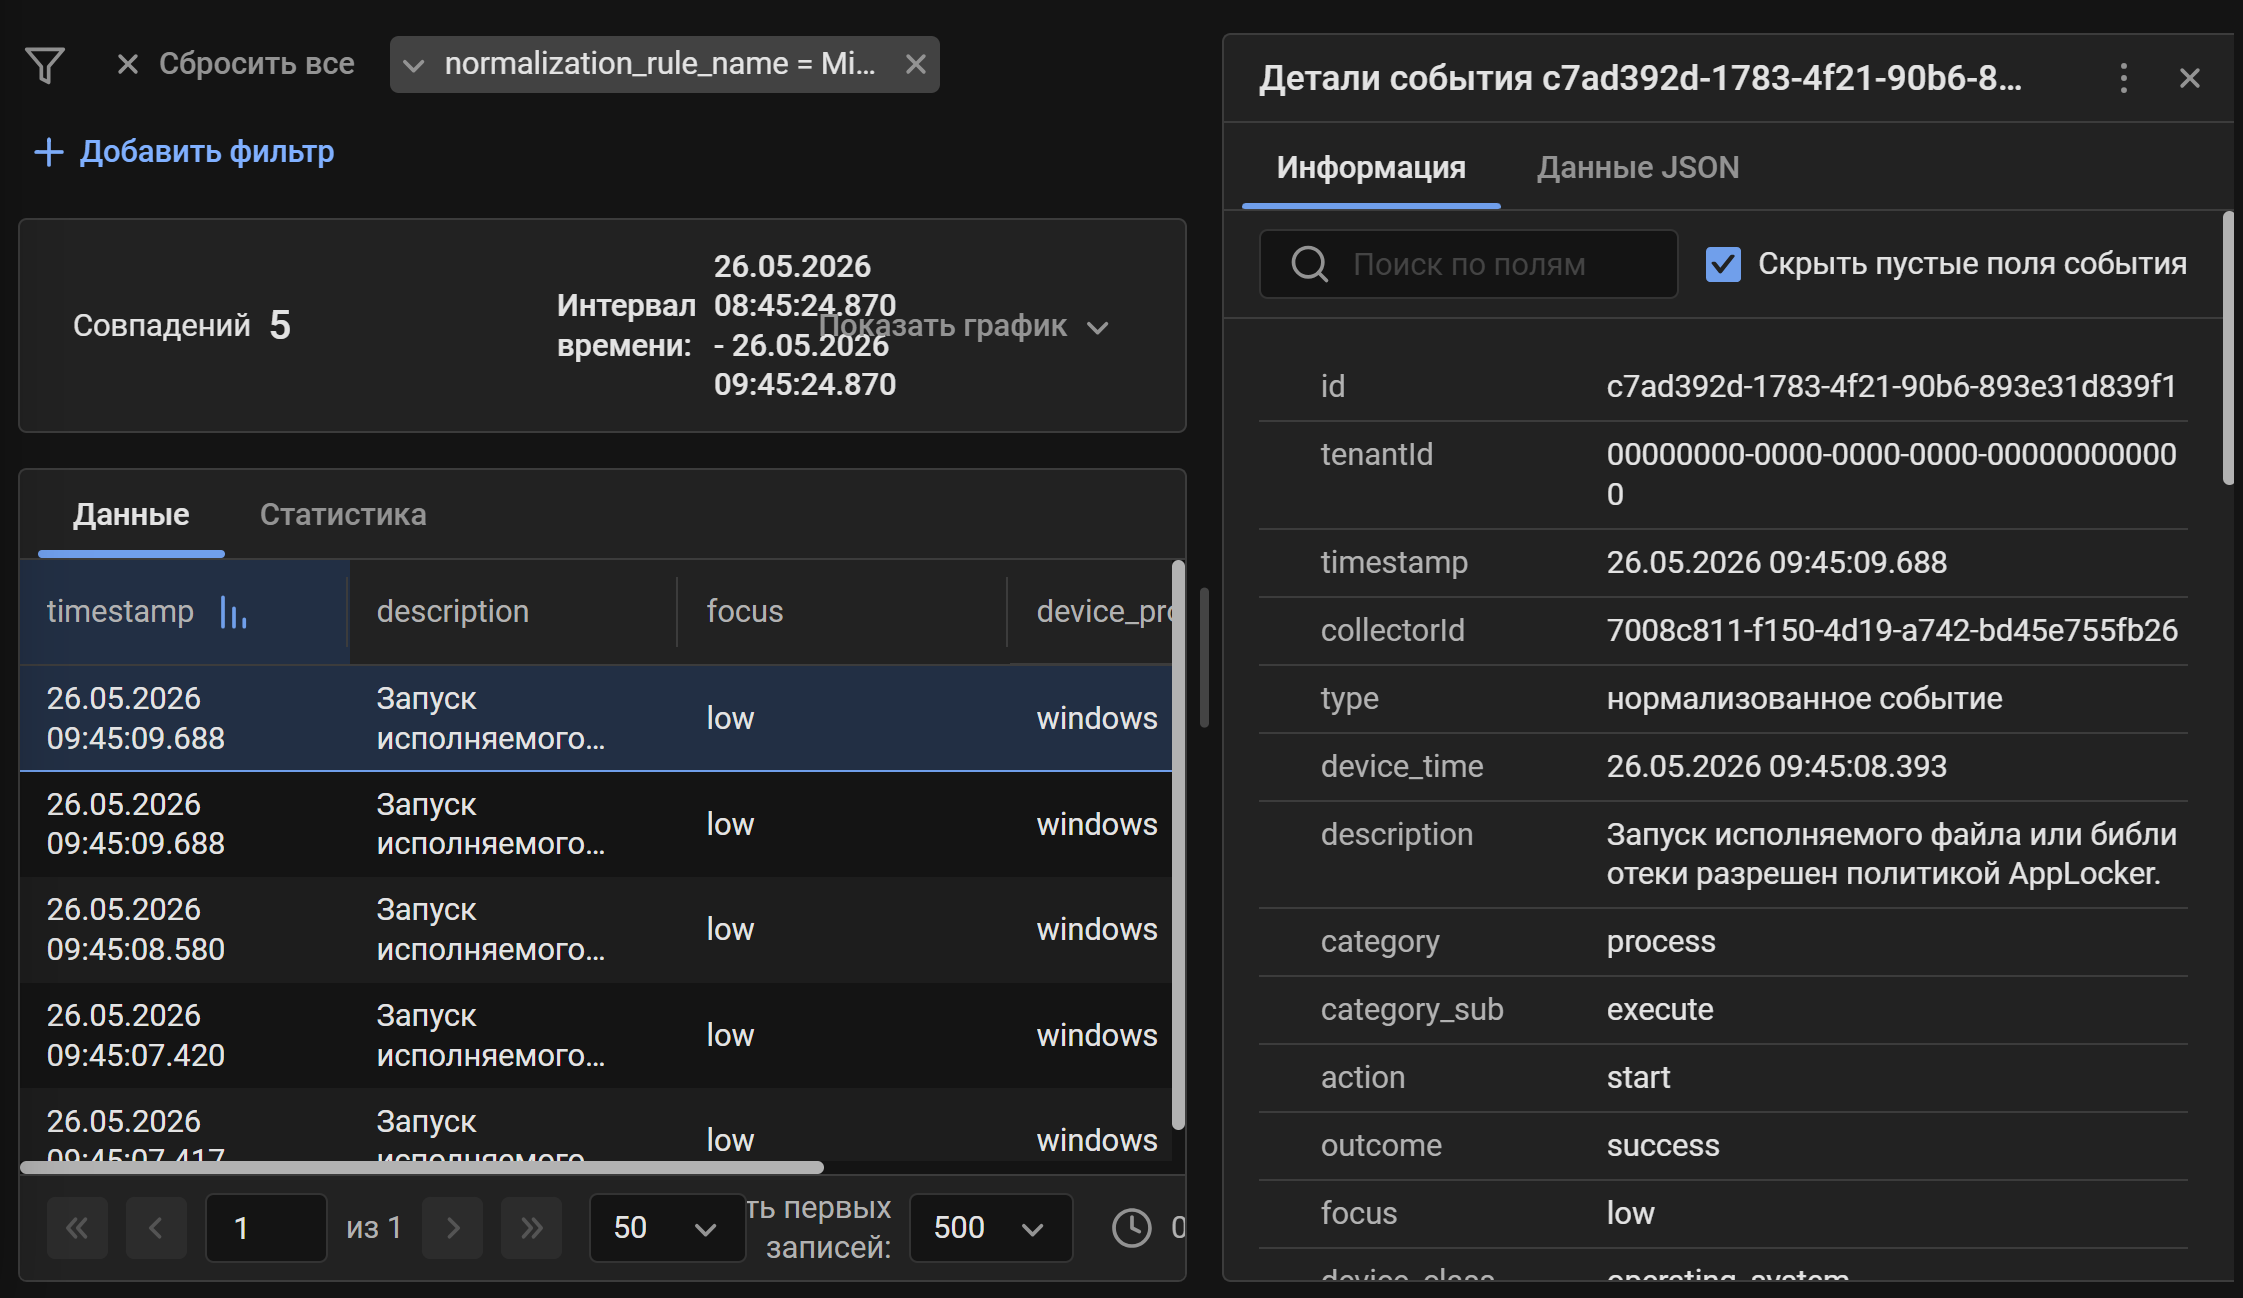2243x1298 pixels.
Task: Click the description value about AppLocker
Action: pos(1891,854)
